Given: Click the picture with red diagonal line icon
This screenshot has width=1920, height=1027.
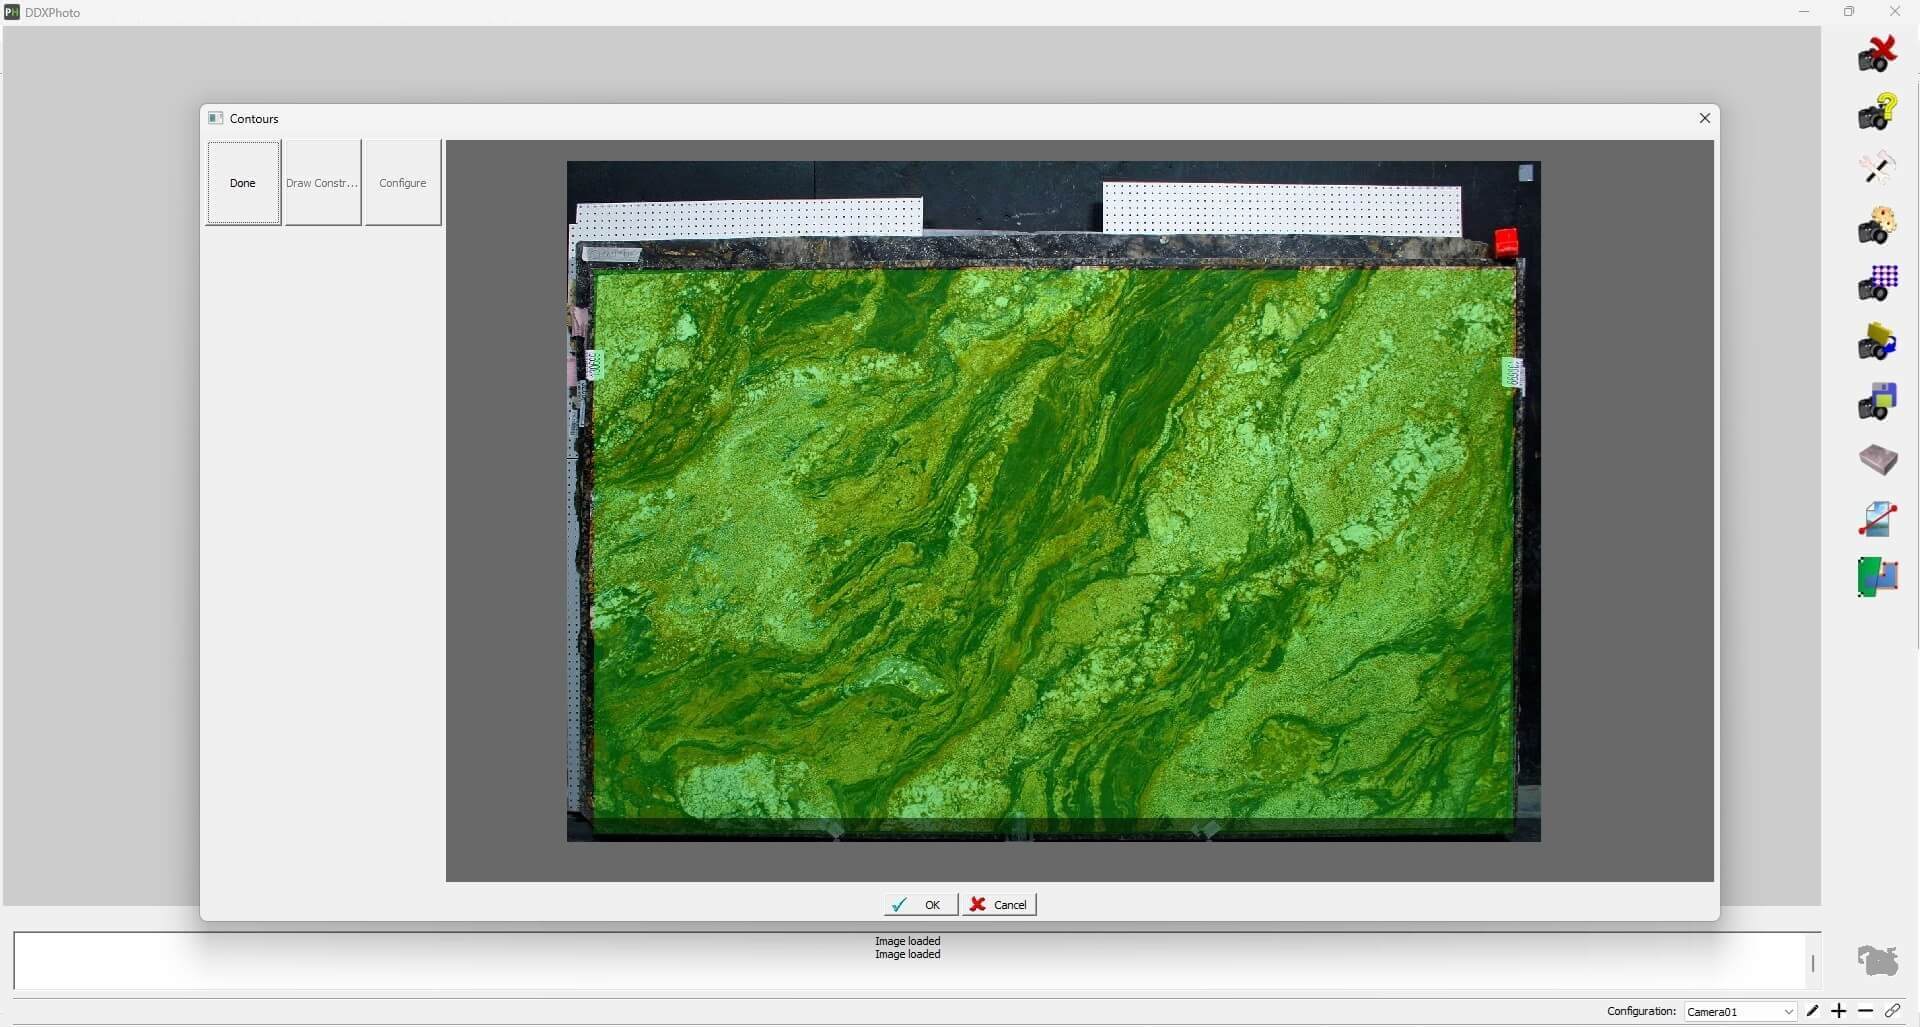Looking at the screenshot, I should pyautogui.click(x=1877, y=519).
